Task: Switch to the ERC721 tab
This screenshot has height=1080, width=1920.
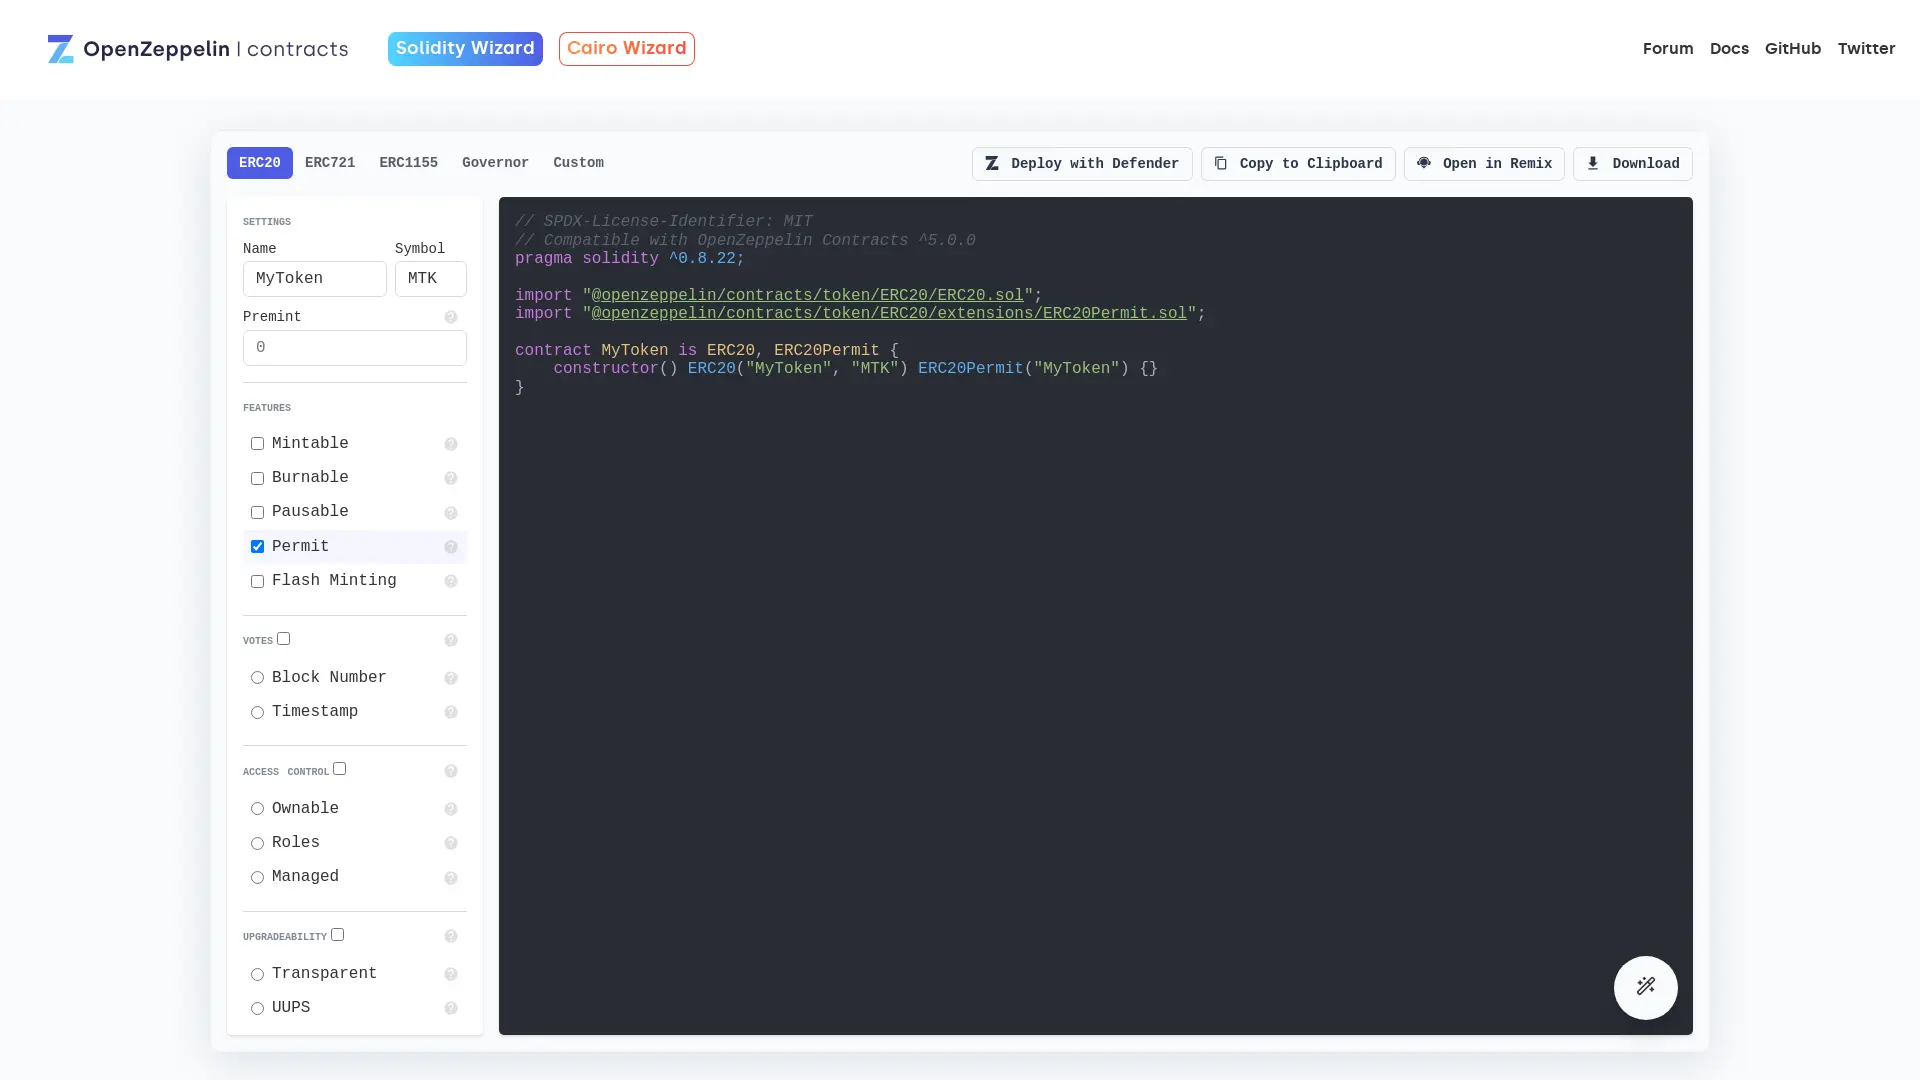Action: tap(329, 162)
